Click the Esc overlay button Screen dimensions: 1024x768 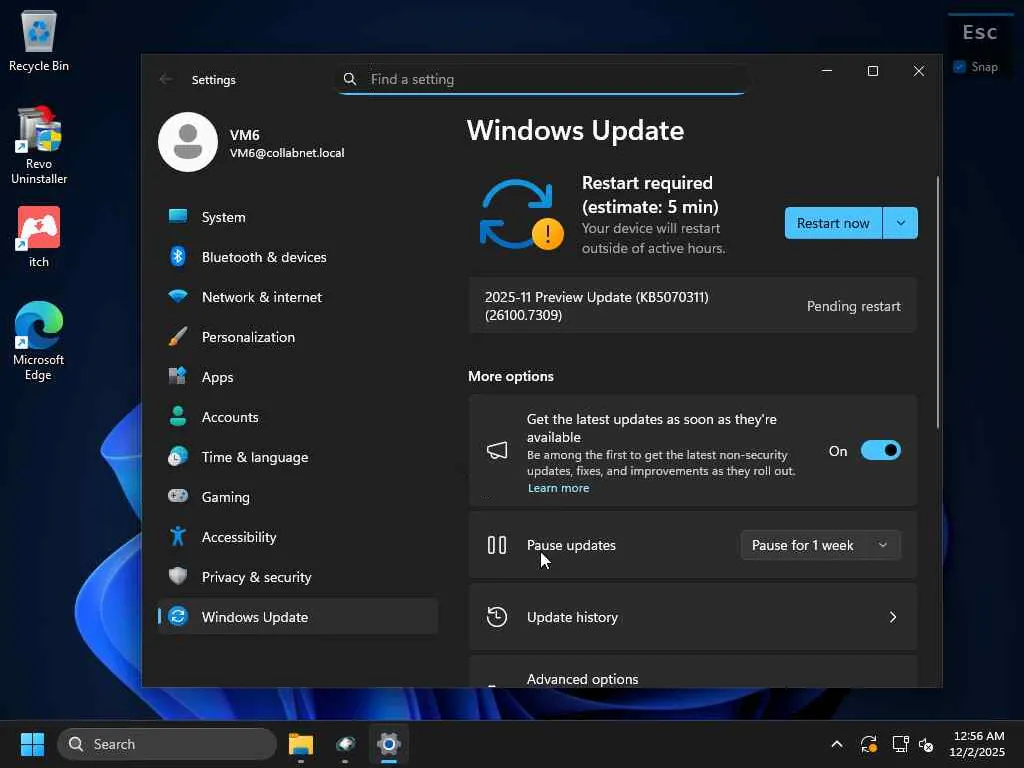click(980, 32)
